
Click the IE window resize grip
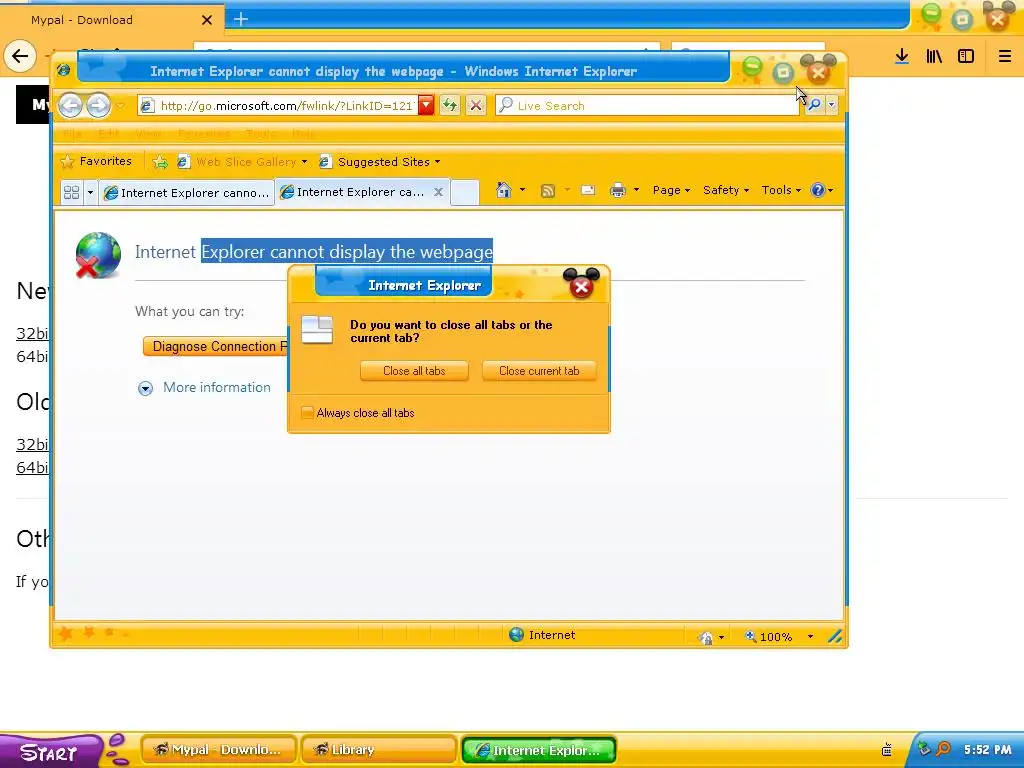click(x=835, y=636)
